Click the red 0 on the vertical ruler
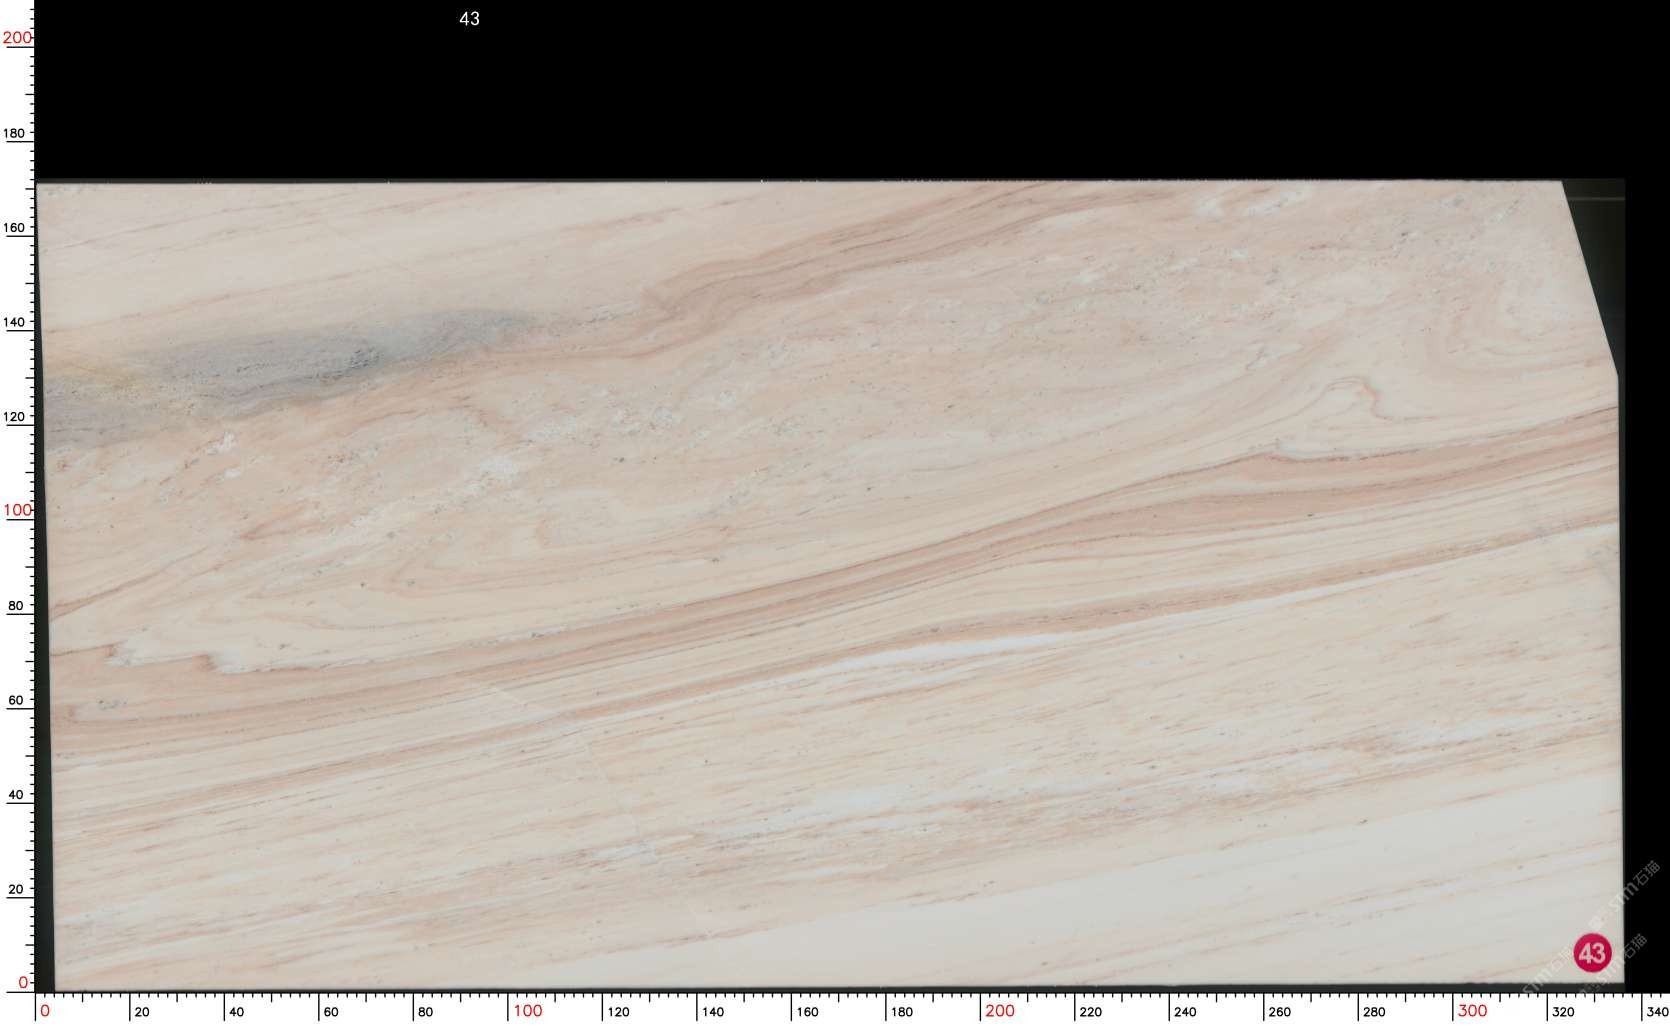The height and width of the screenshot is (1028, 1670). (x=23, y=983)
